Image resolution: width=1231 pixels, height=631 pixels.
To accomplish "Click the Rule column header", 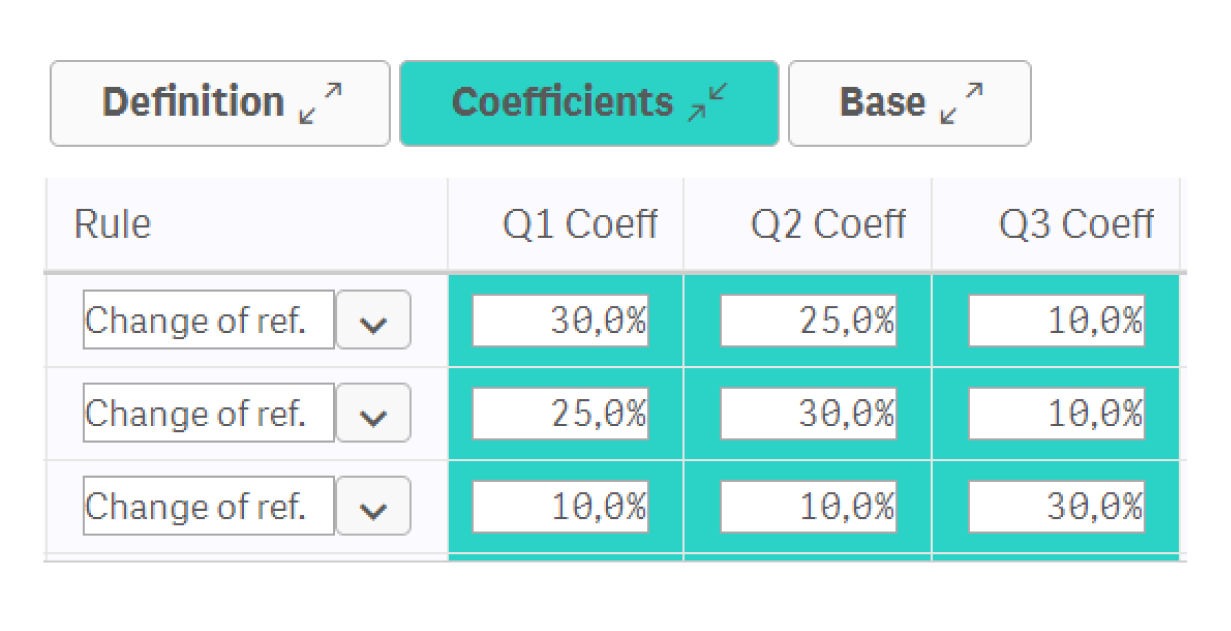I will 112,225.
